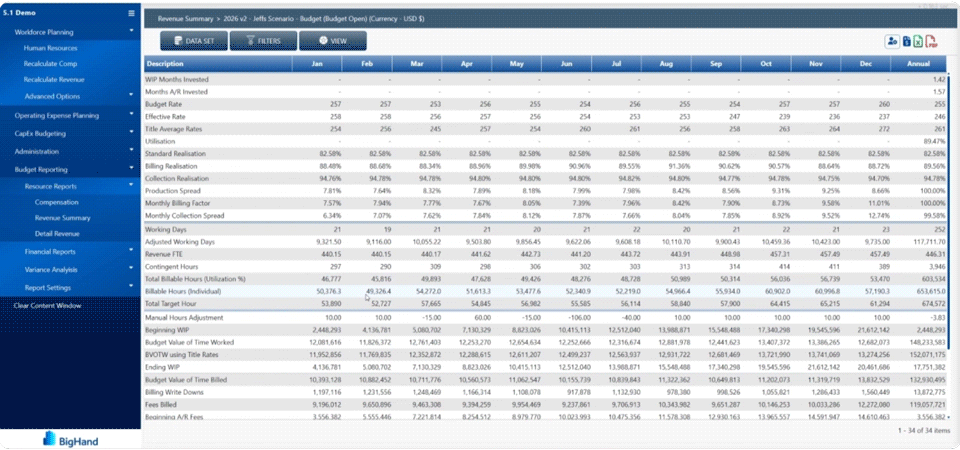Select the Contingent Hours row label
This screenshot has height=450, width=960.
pos(169,267)
